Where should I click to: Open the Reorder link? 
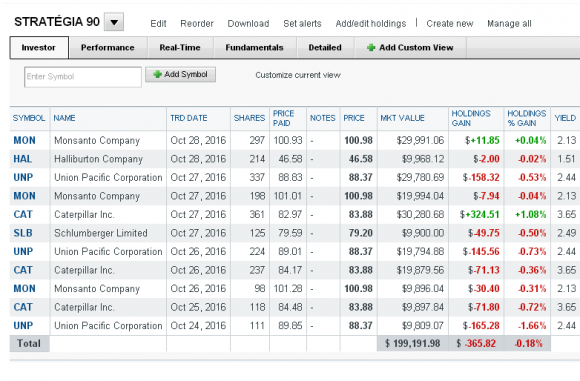point(197,24)
